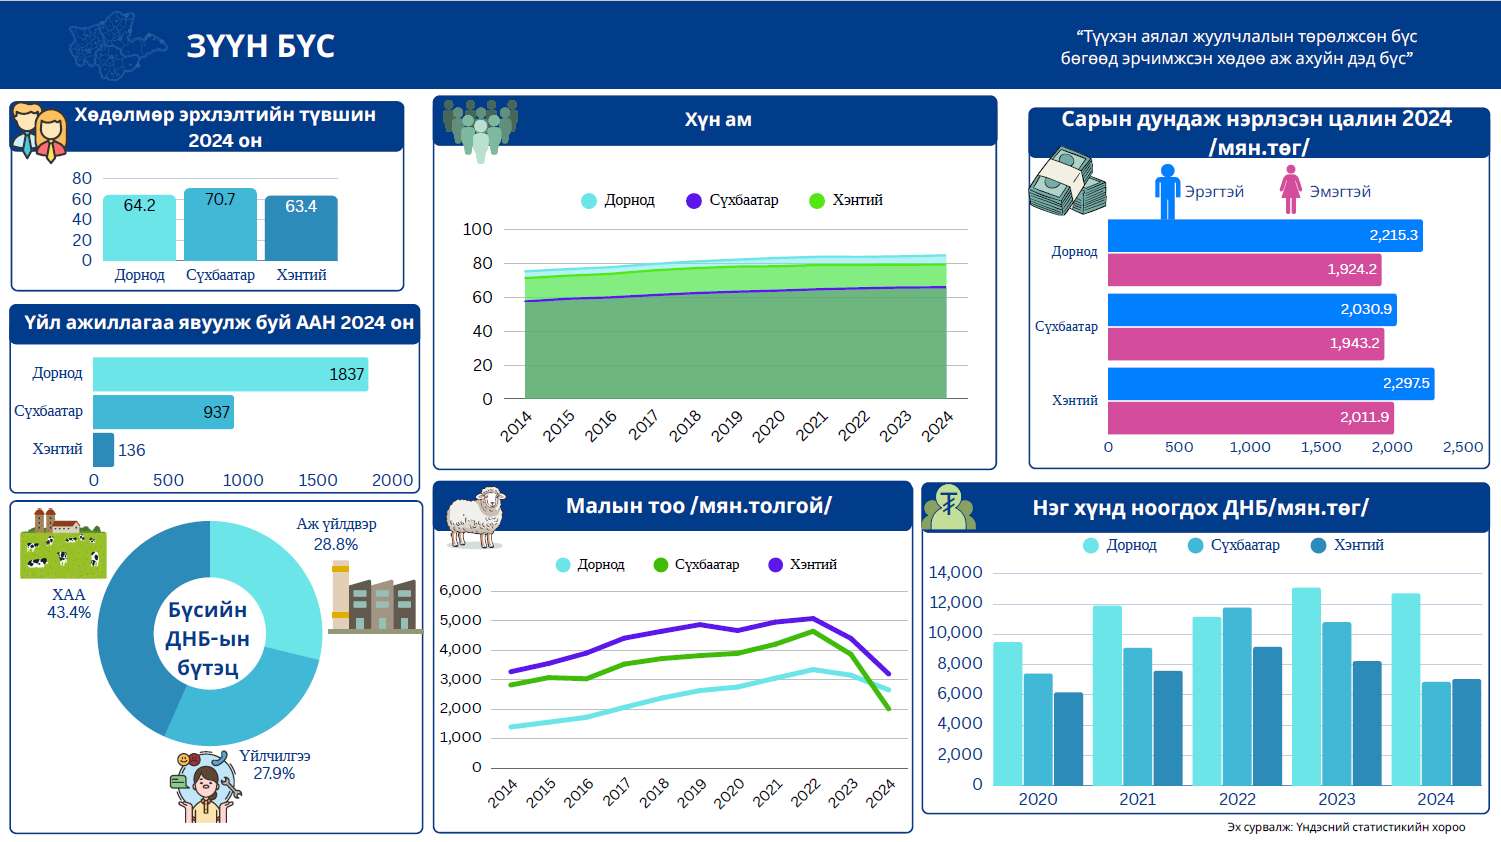Click the sheep icon
Screen dimensions: 1501x842
[x=476, y=517]
